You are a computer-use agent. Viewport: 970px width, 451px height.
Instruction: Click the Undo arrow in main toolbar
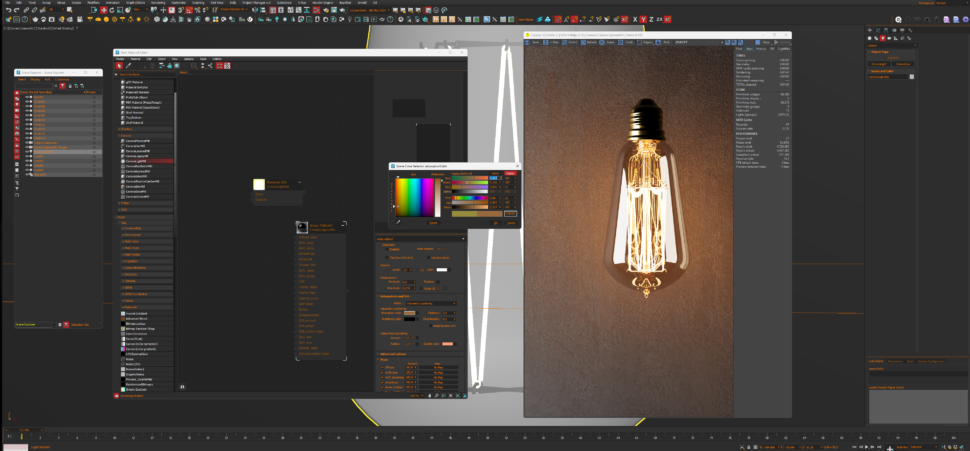click(x=8, y=10)
